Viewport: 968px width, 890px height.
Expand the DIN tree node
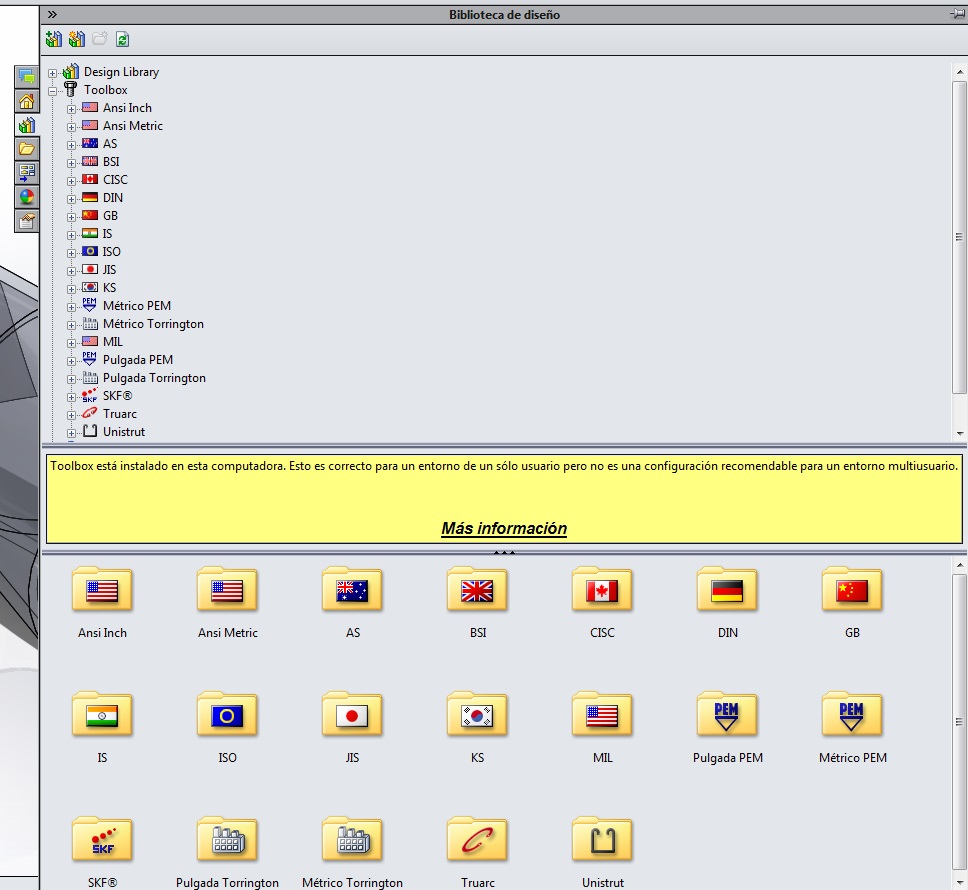pyautogui.click(x=71, y=199)
